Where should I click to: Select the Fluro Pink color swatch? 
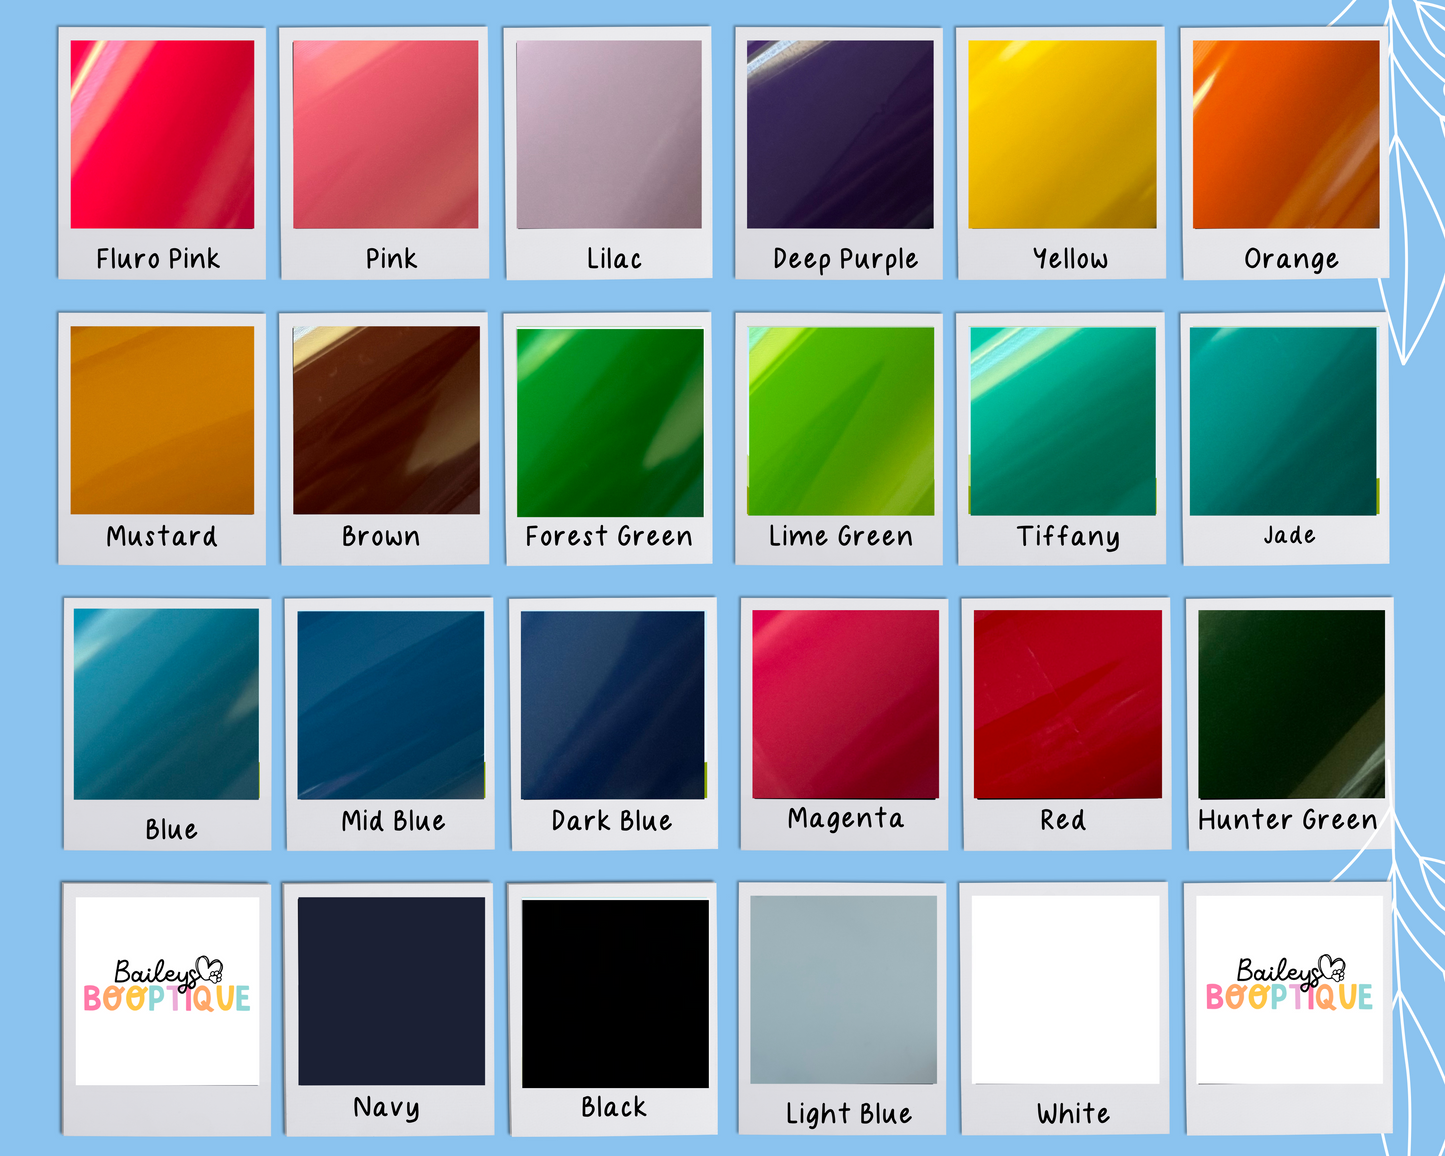162,135
